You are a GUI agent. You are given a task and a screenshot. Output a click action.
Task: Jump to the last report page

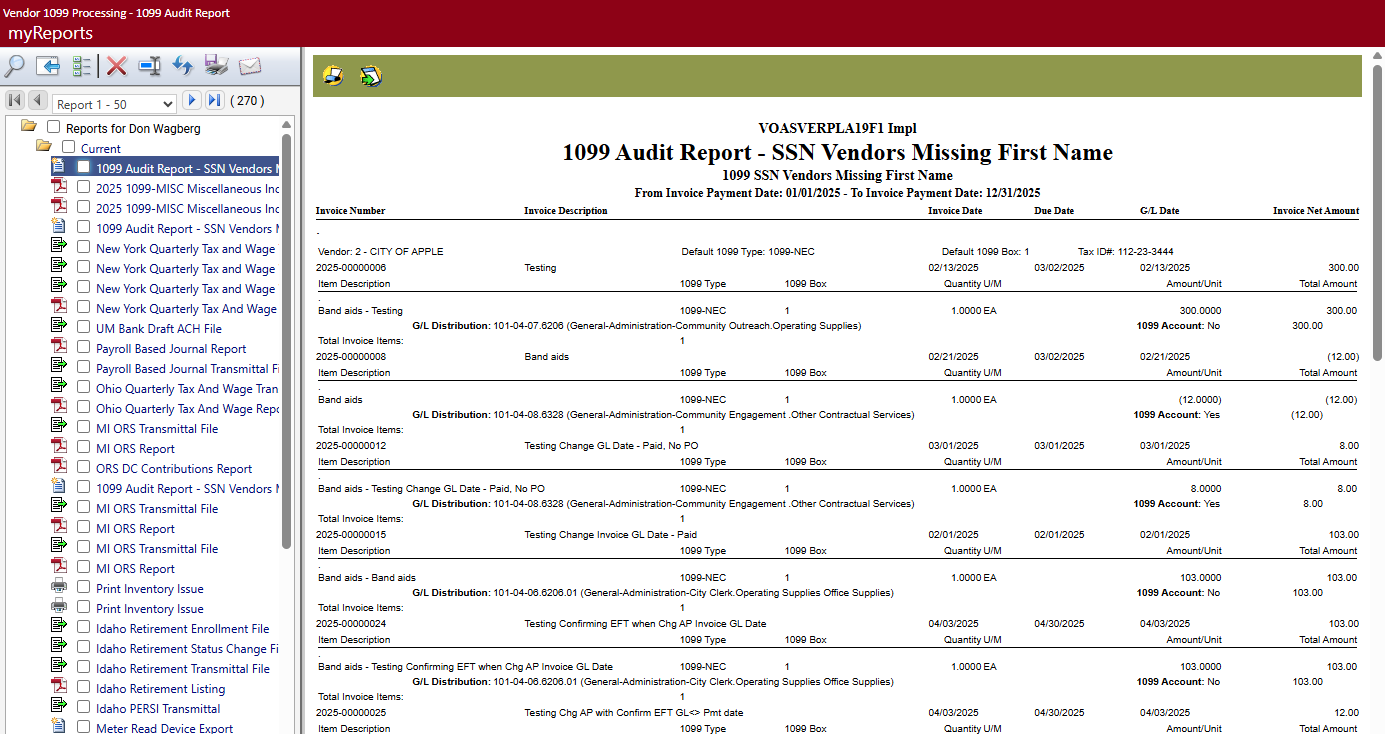(x=214, y=101)
